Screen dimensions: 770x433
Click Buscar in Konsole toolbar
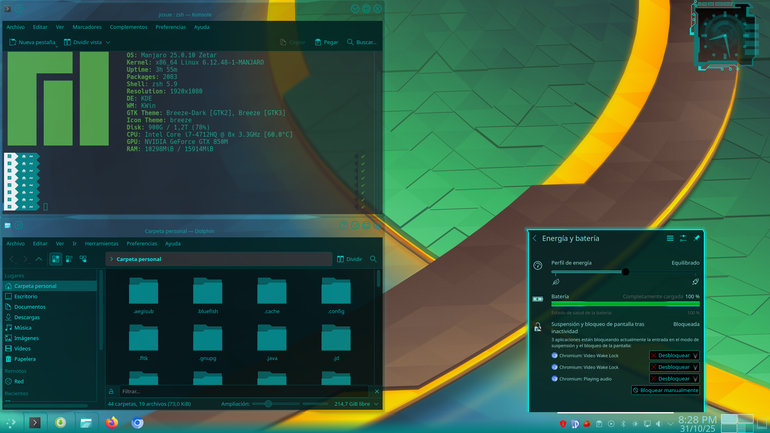coord(362,42)
